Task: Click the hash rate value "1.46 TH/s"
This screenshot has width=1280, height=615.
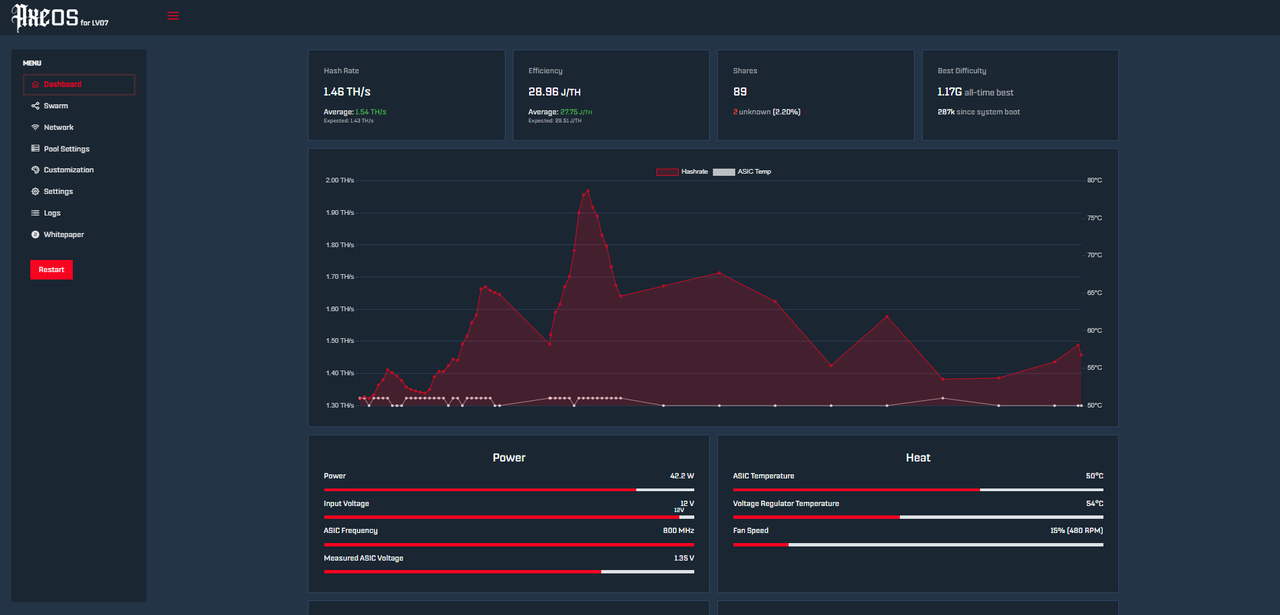Action: (x=346, y=92)
